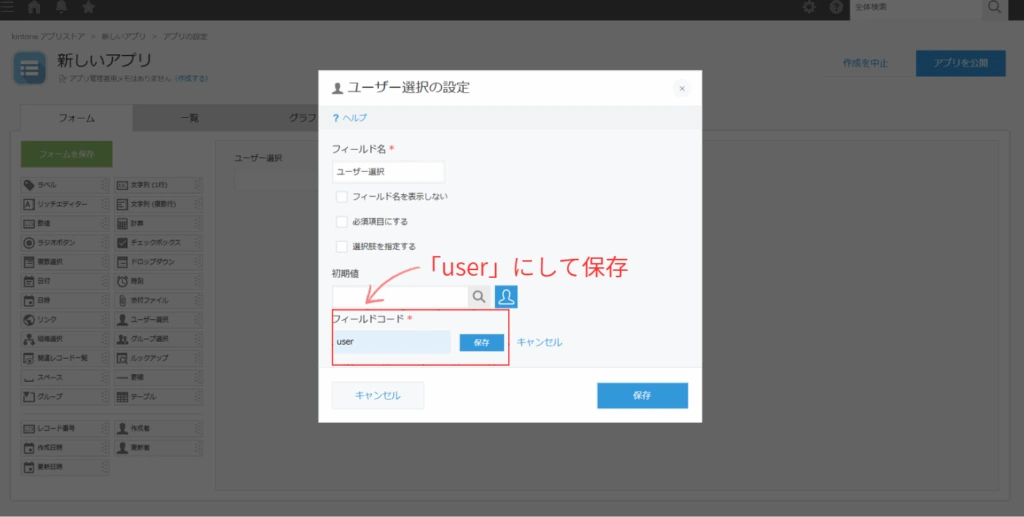Select the 計算 field in palette
This screenshot has height=517, width=1024.
click(x=158, y=223)
